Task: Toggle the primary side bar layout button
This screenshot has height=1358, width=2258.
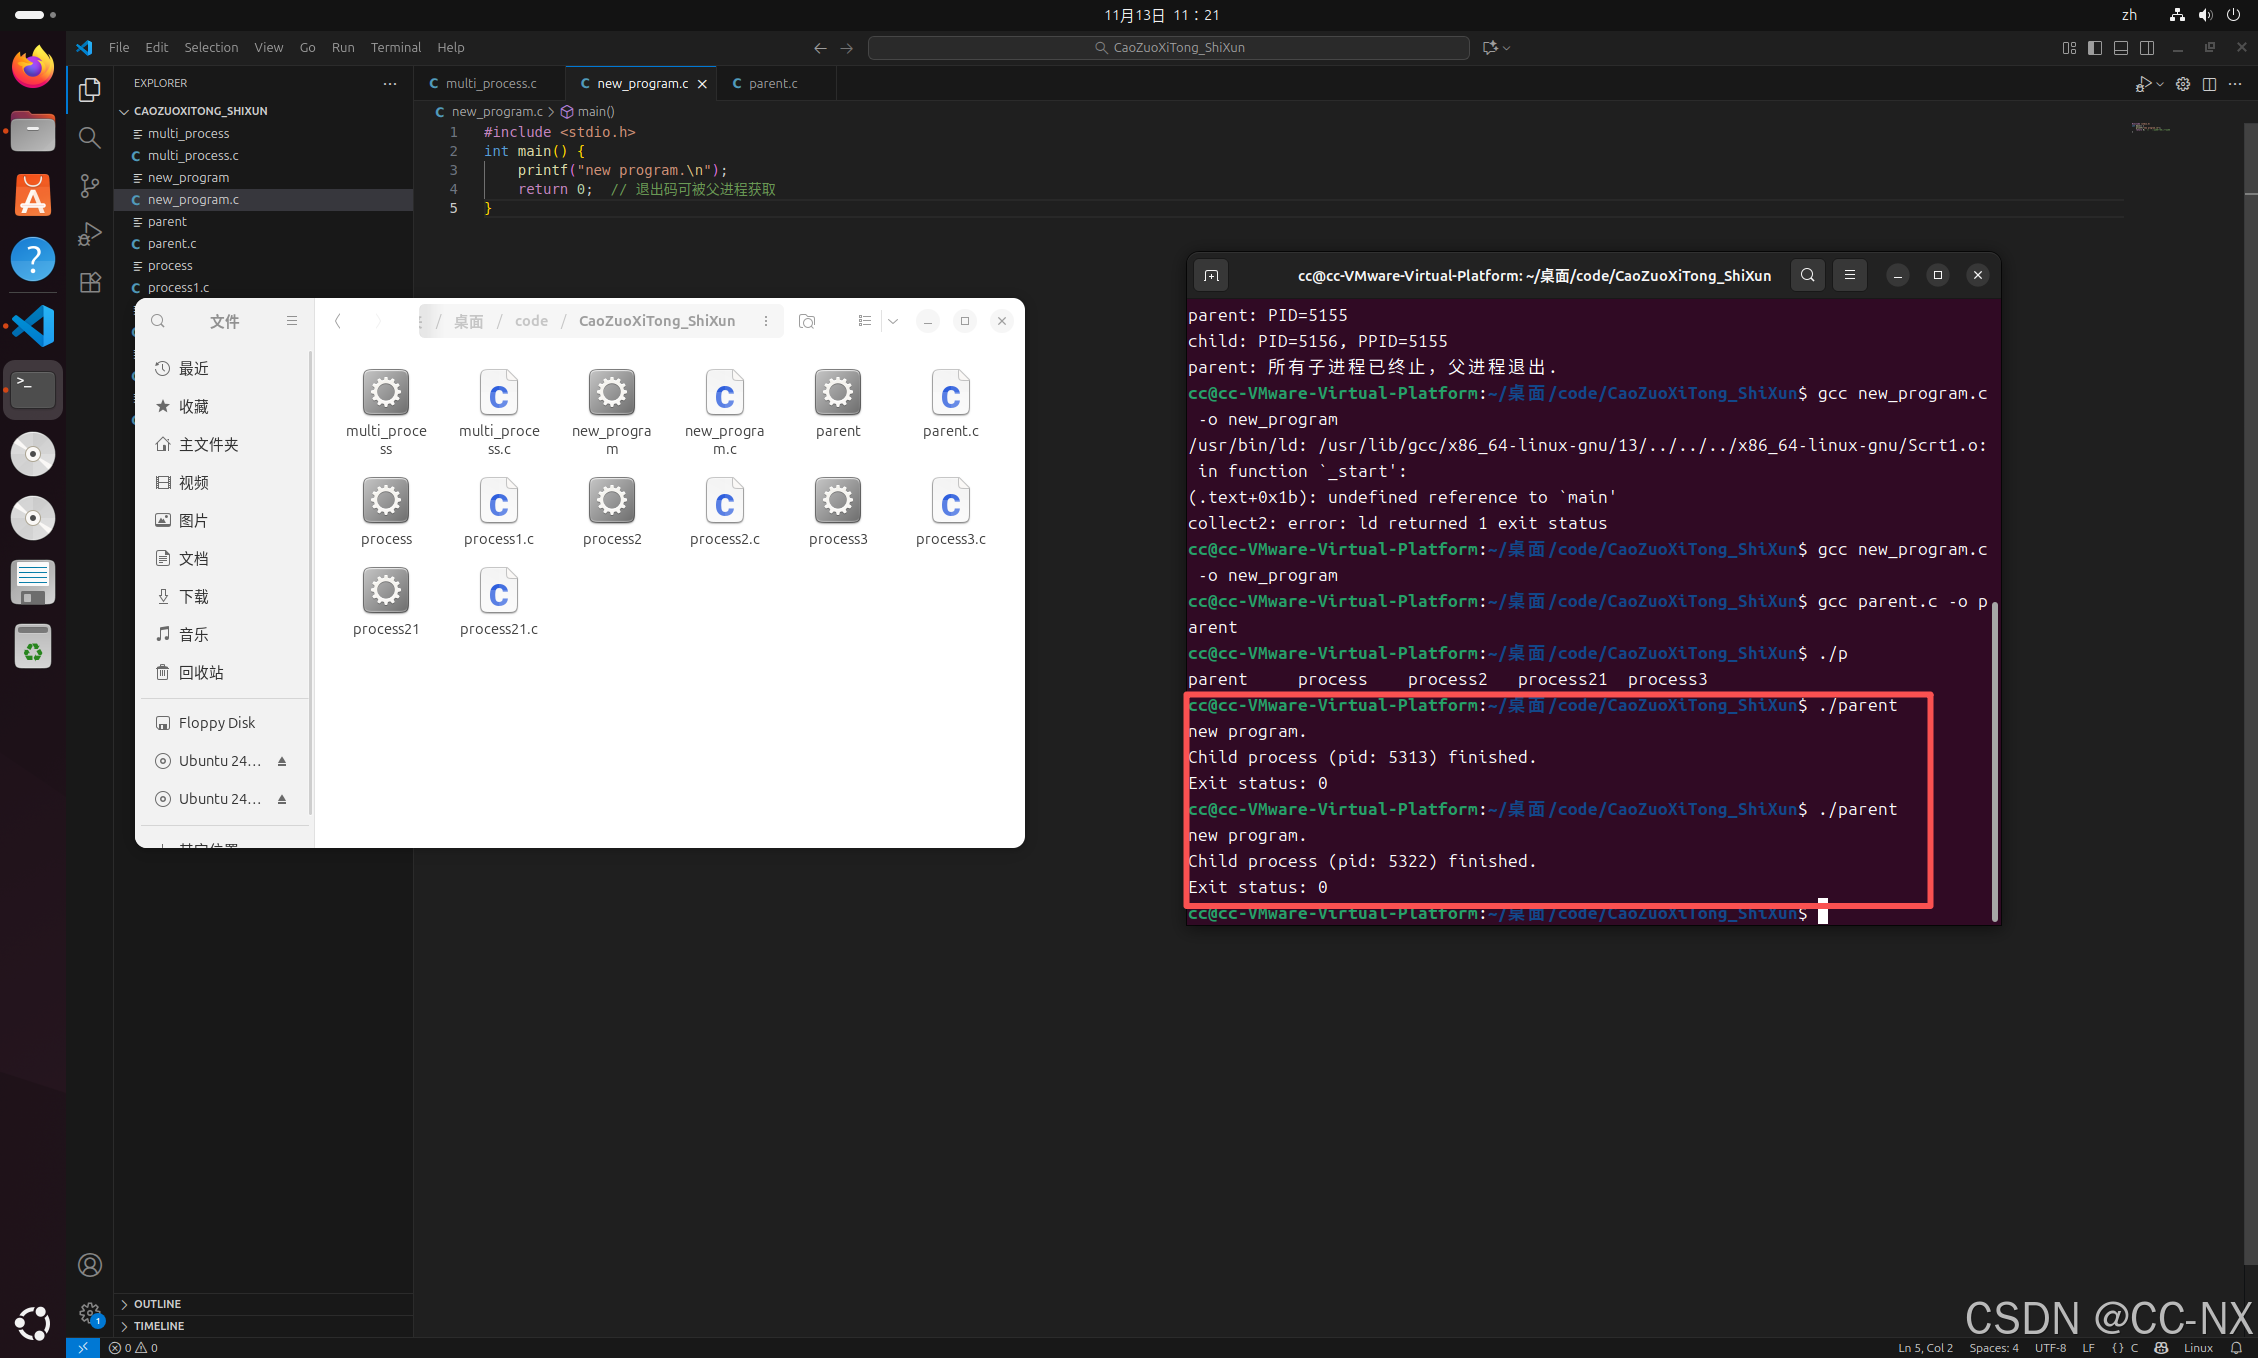Action: click(2095, 47)
